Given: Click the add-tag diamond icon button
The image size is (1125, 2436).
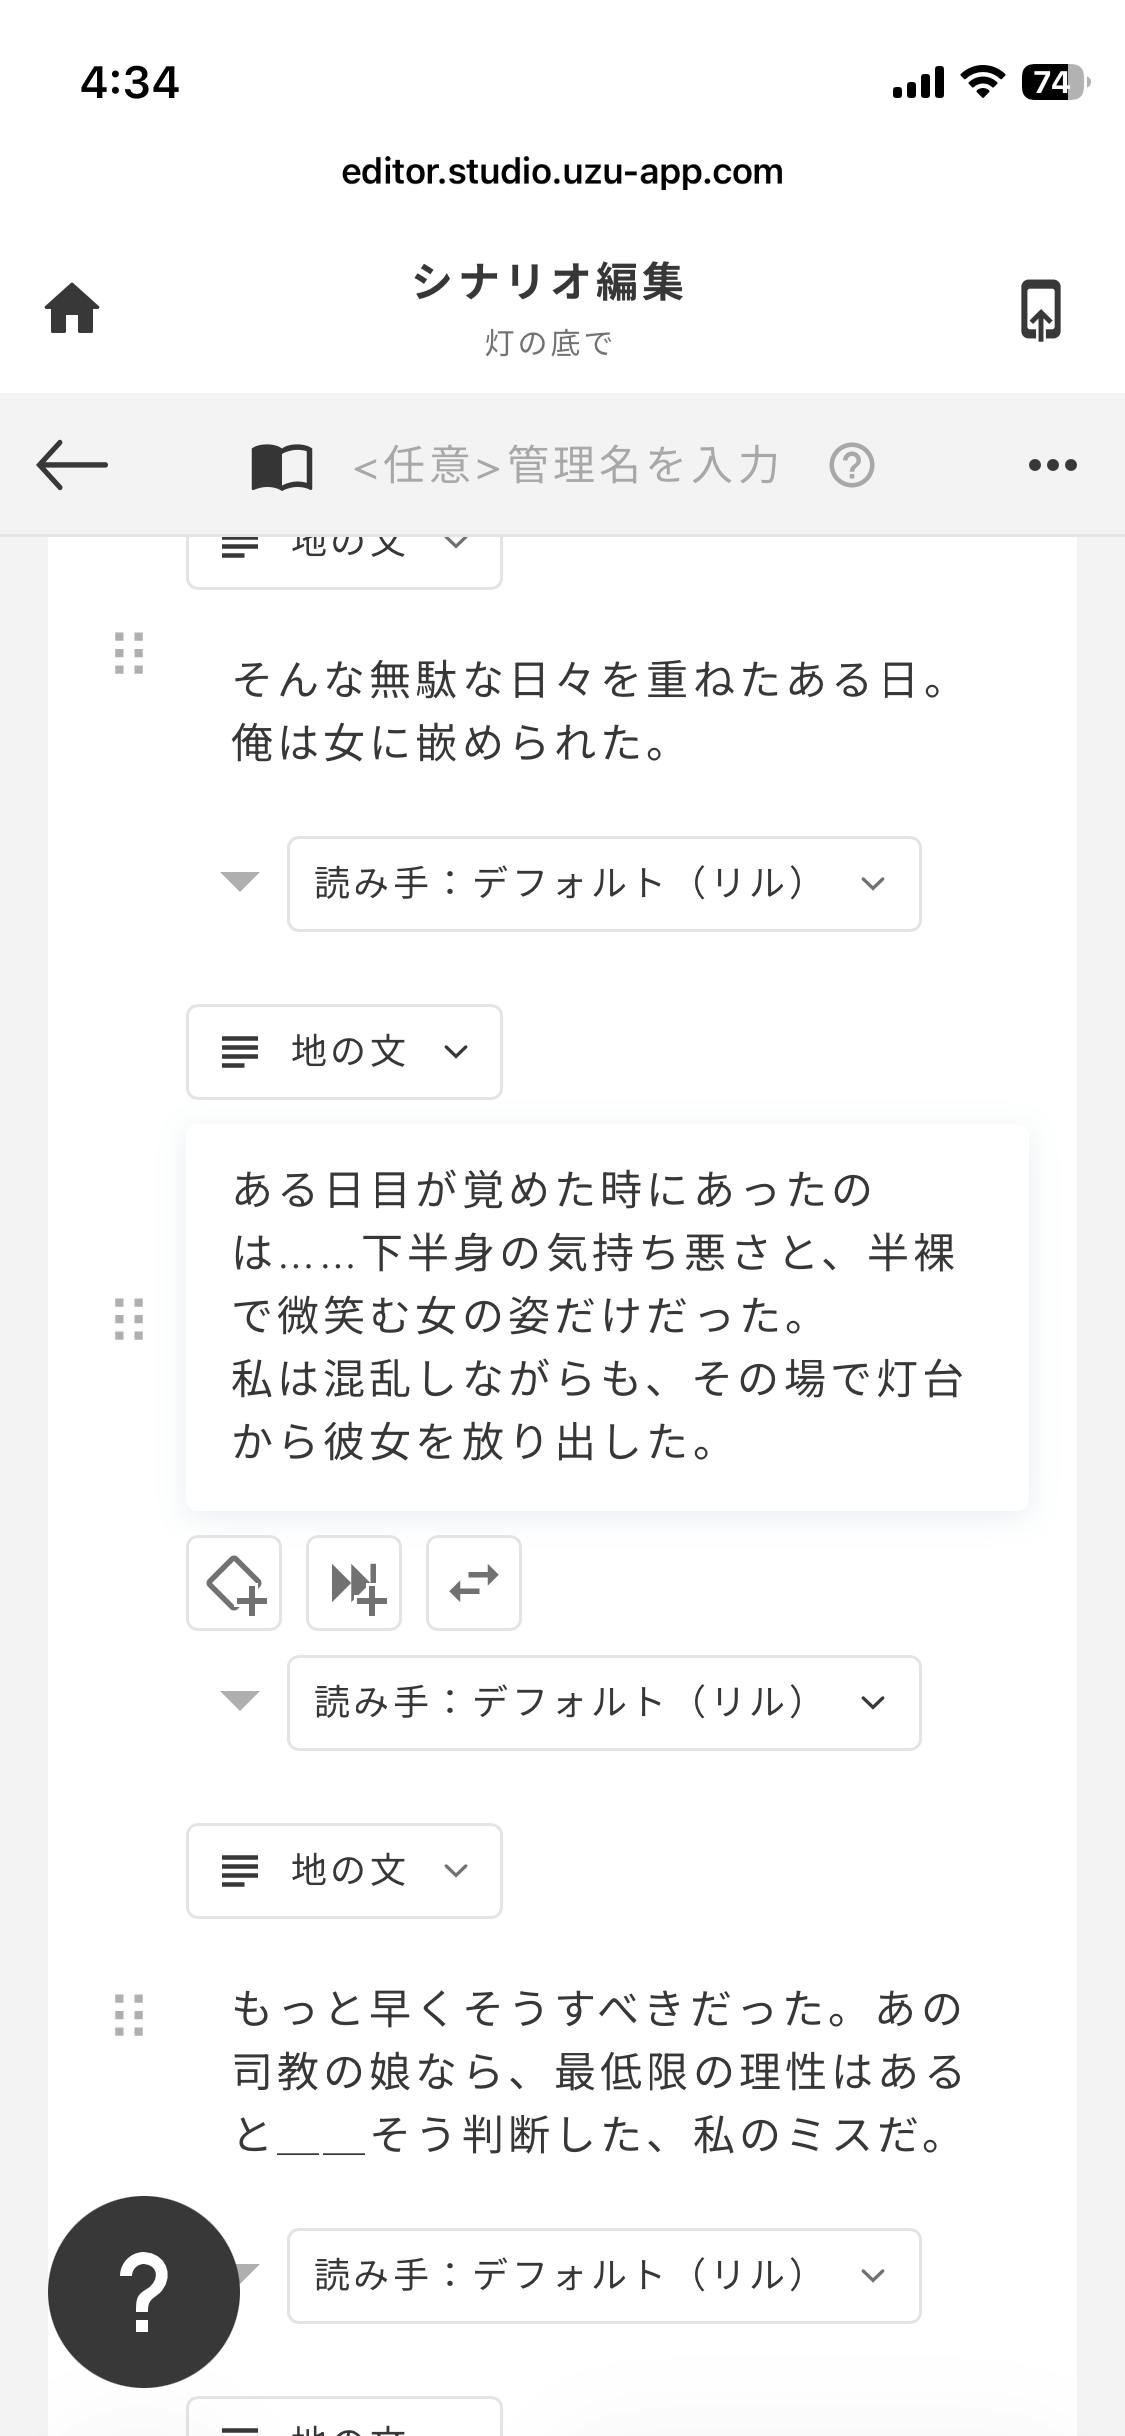Looking at the screenshot, I should click(x=234, y=1583).
